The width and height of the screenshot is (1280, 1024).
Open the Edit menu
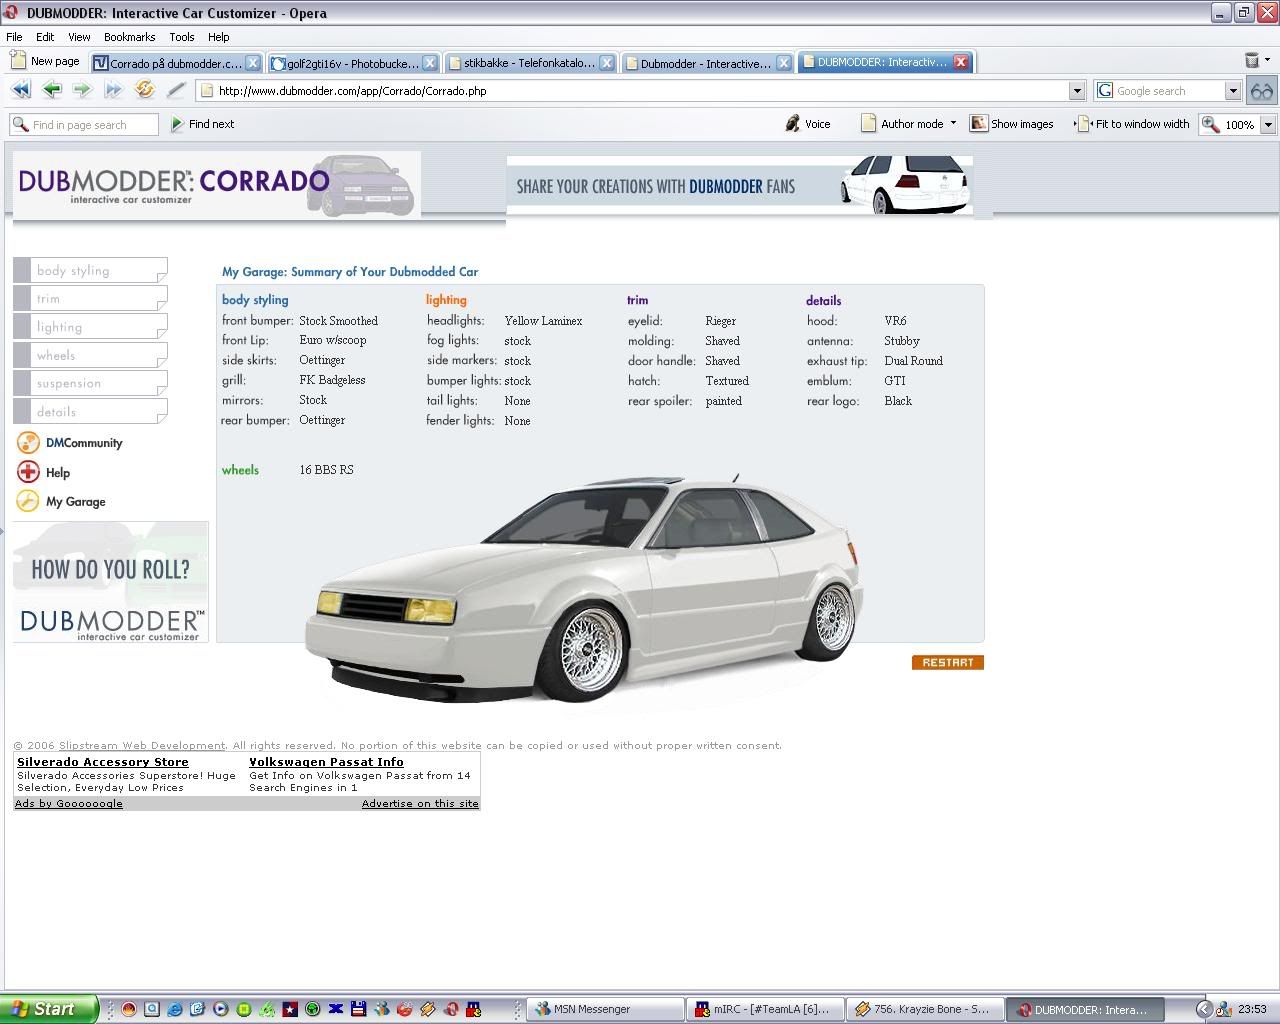click(45, 37)
